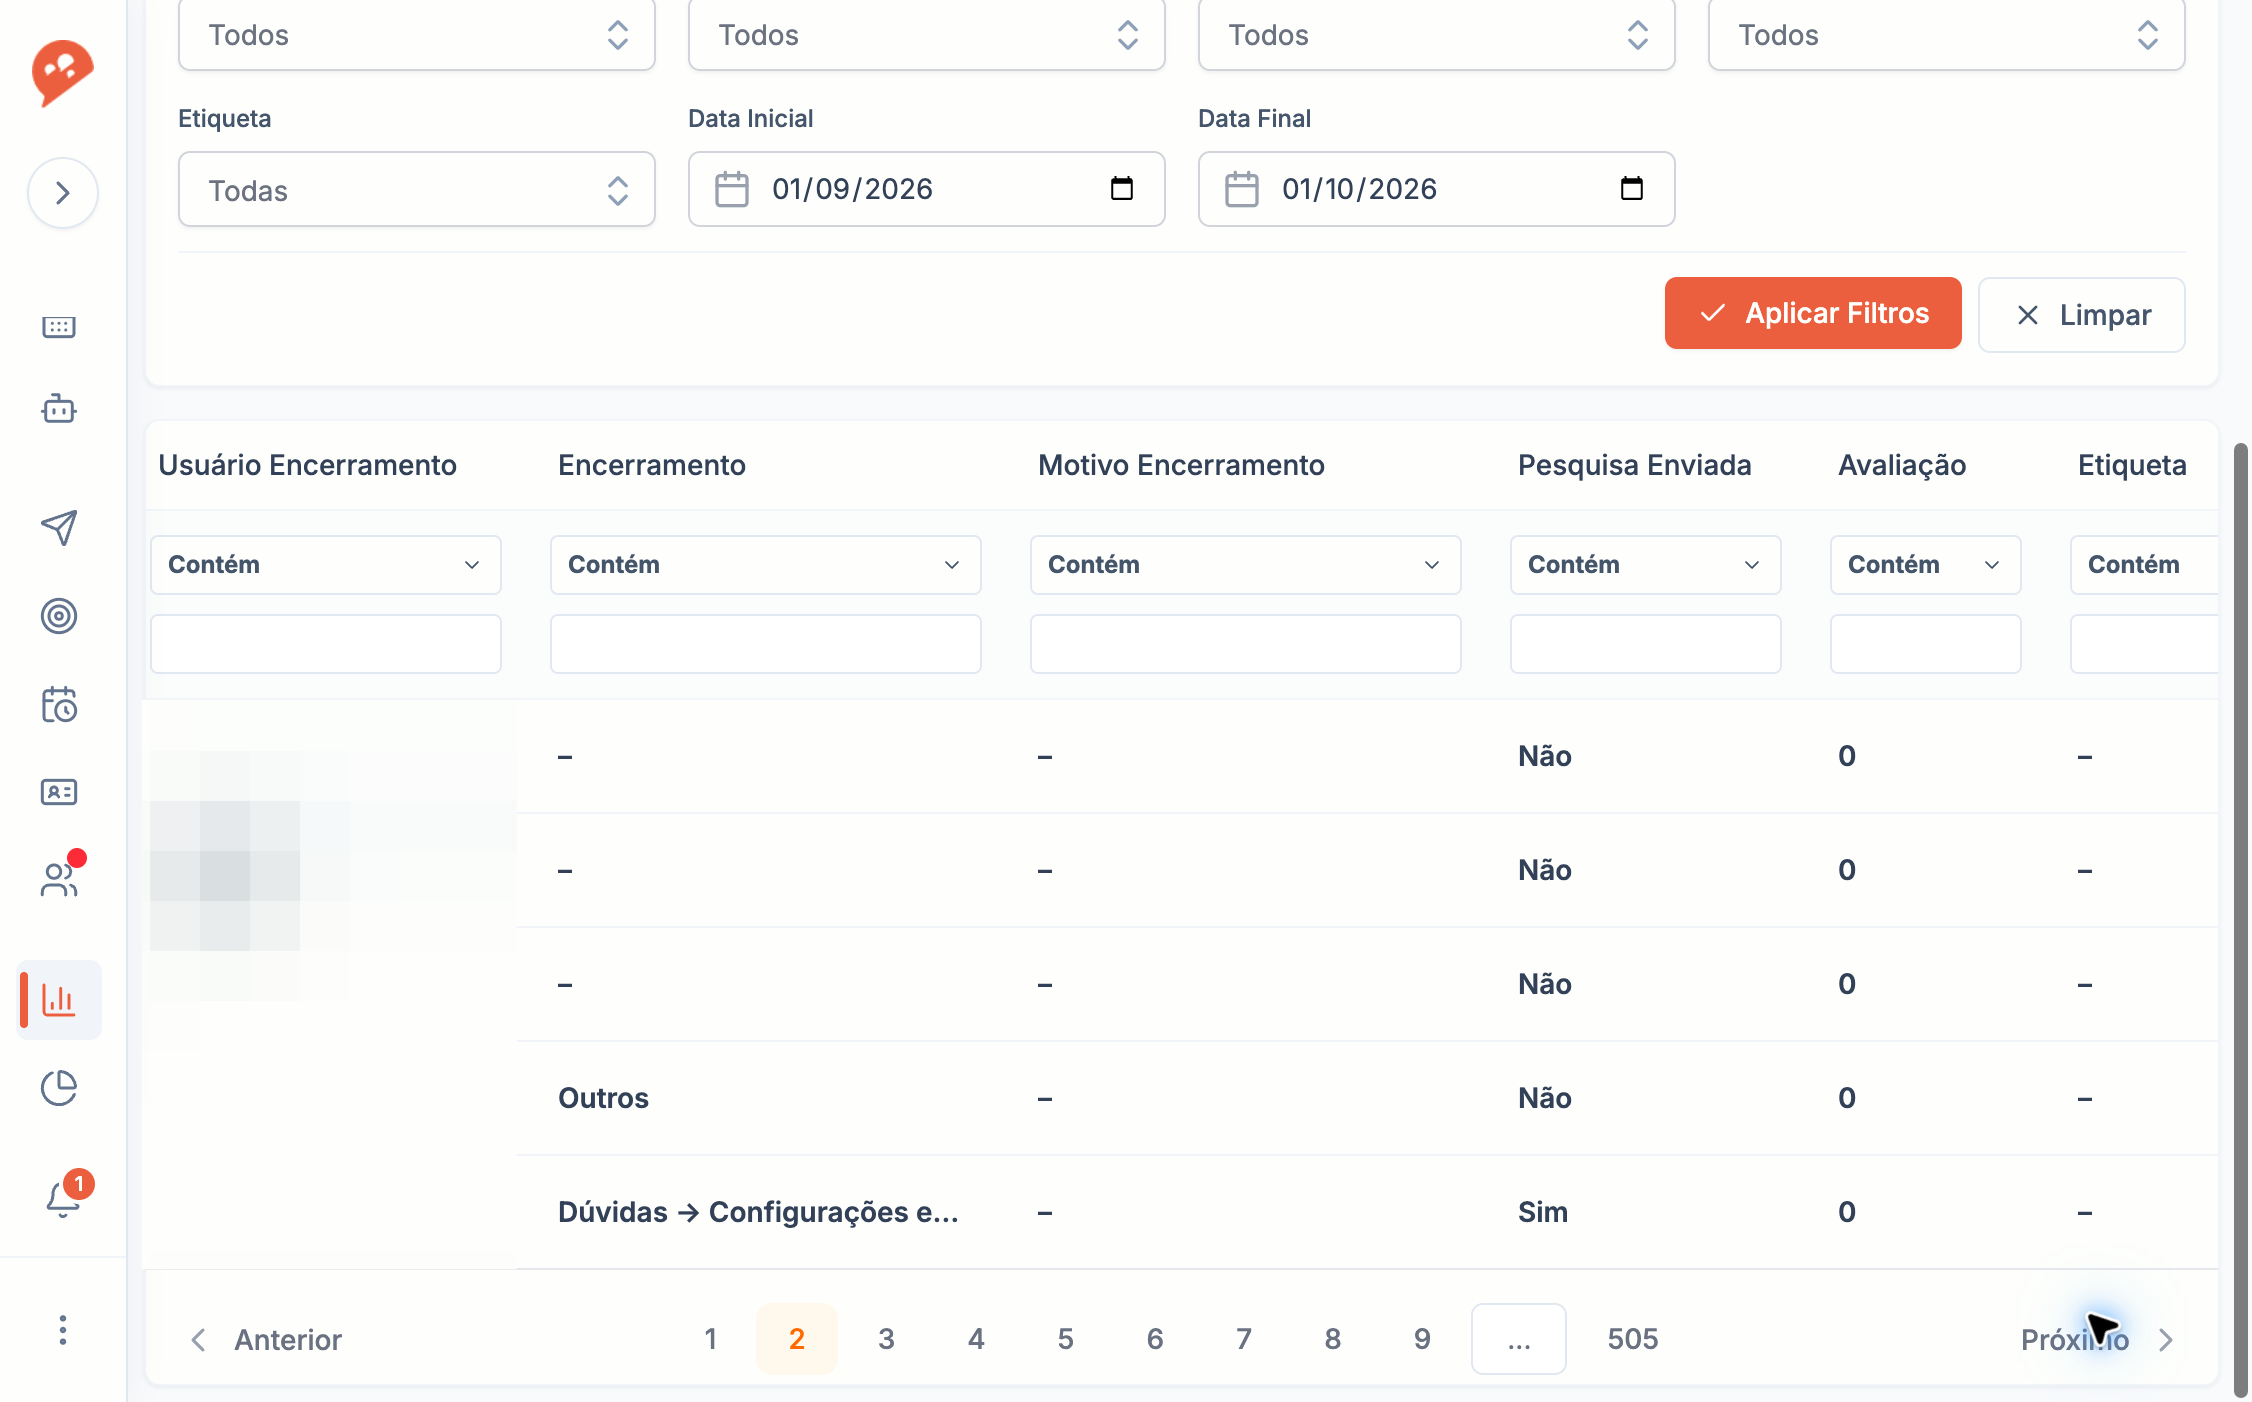
Task: Open the calendar clock scheduling icon
Action: (59, 705)
